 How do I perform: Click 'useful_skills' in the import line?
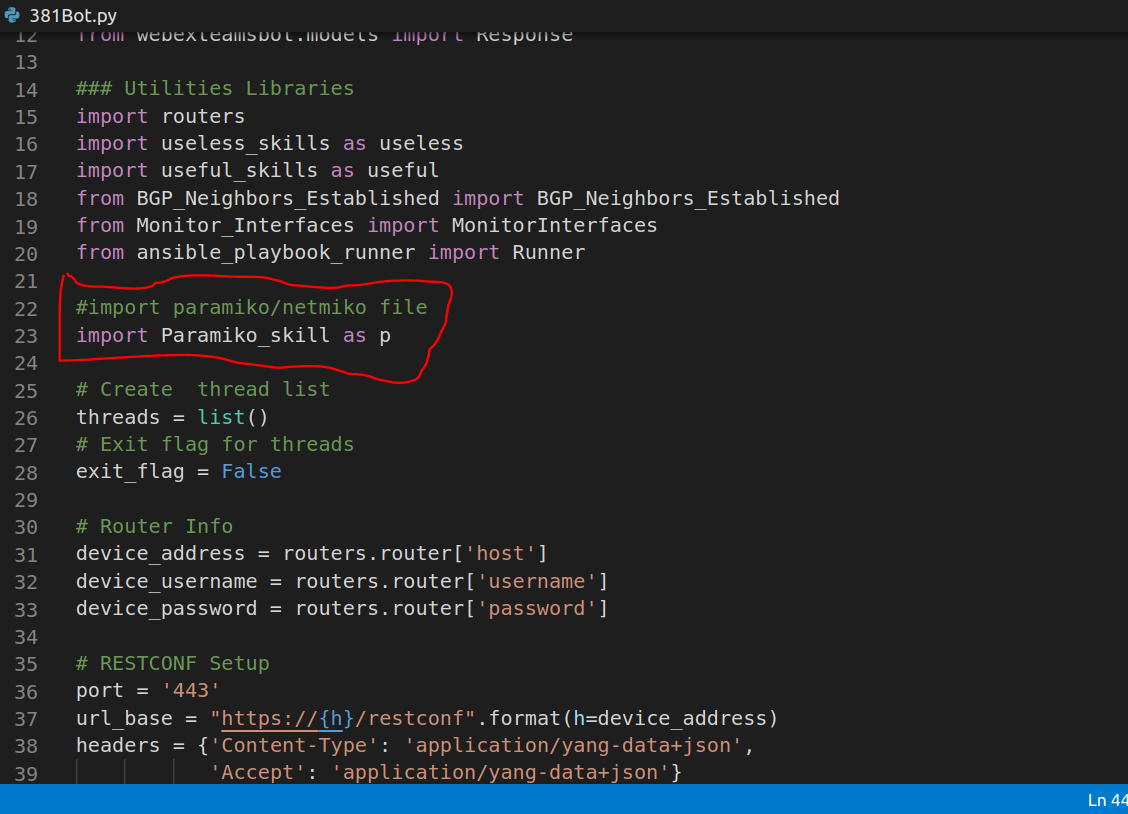[239, 170]
